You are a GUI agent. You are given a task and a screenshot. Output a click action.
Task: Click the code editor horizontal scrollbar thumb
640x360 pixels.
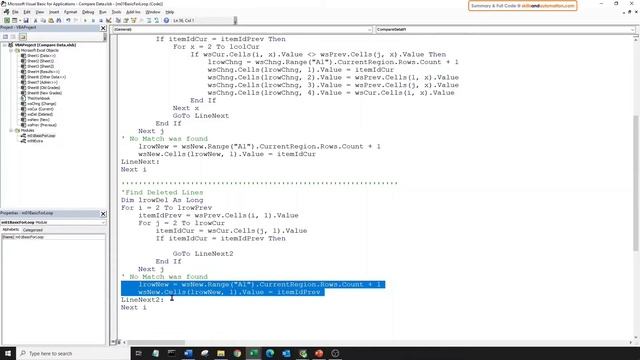click(x=156, y=342)
